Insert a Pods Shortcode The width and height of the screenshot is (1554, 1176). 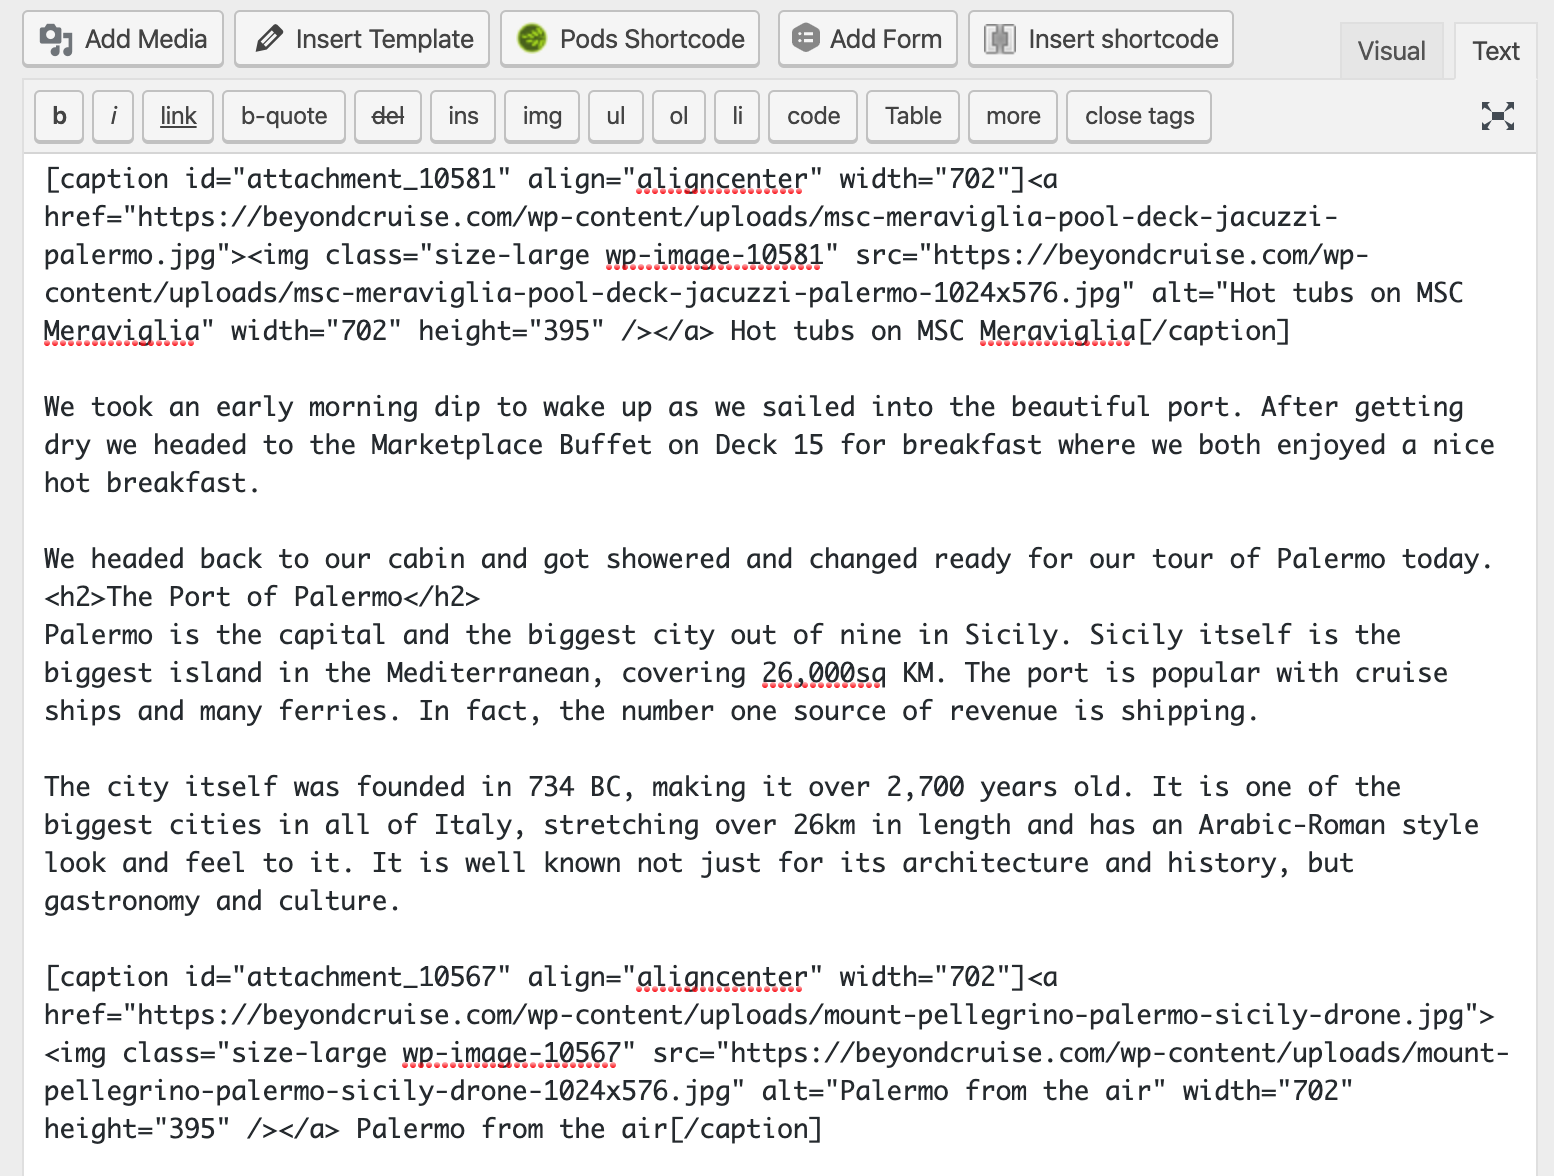click(x=629, y=39)
